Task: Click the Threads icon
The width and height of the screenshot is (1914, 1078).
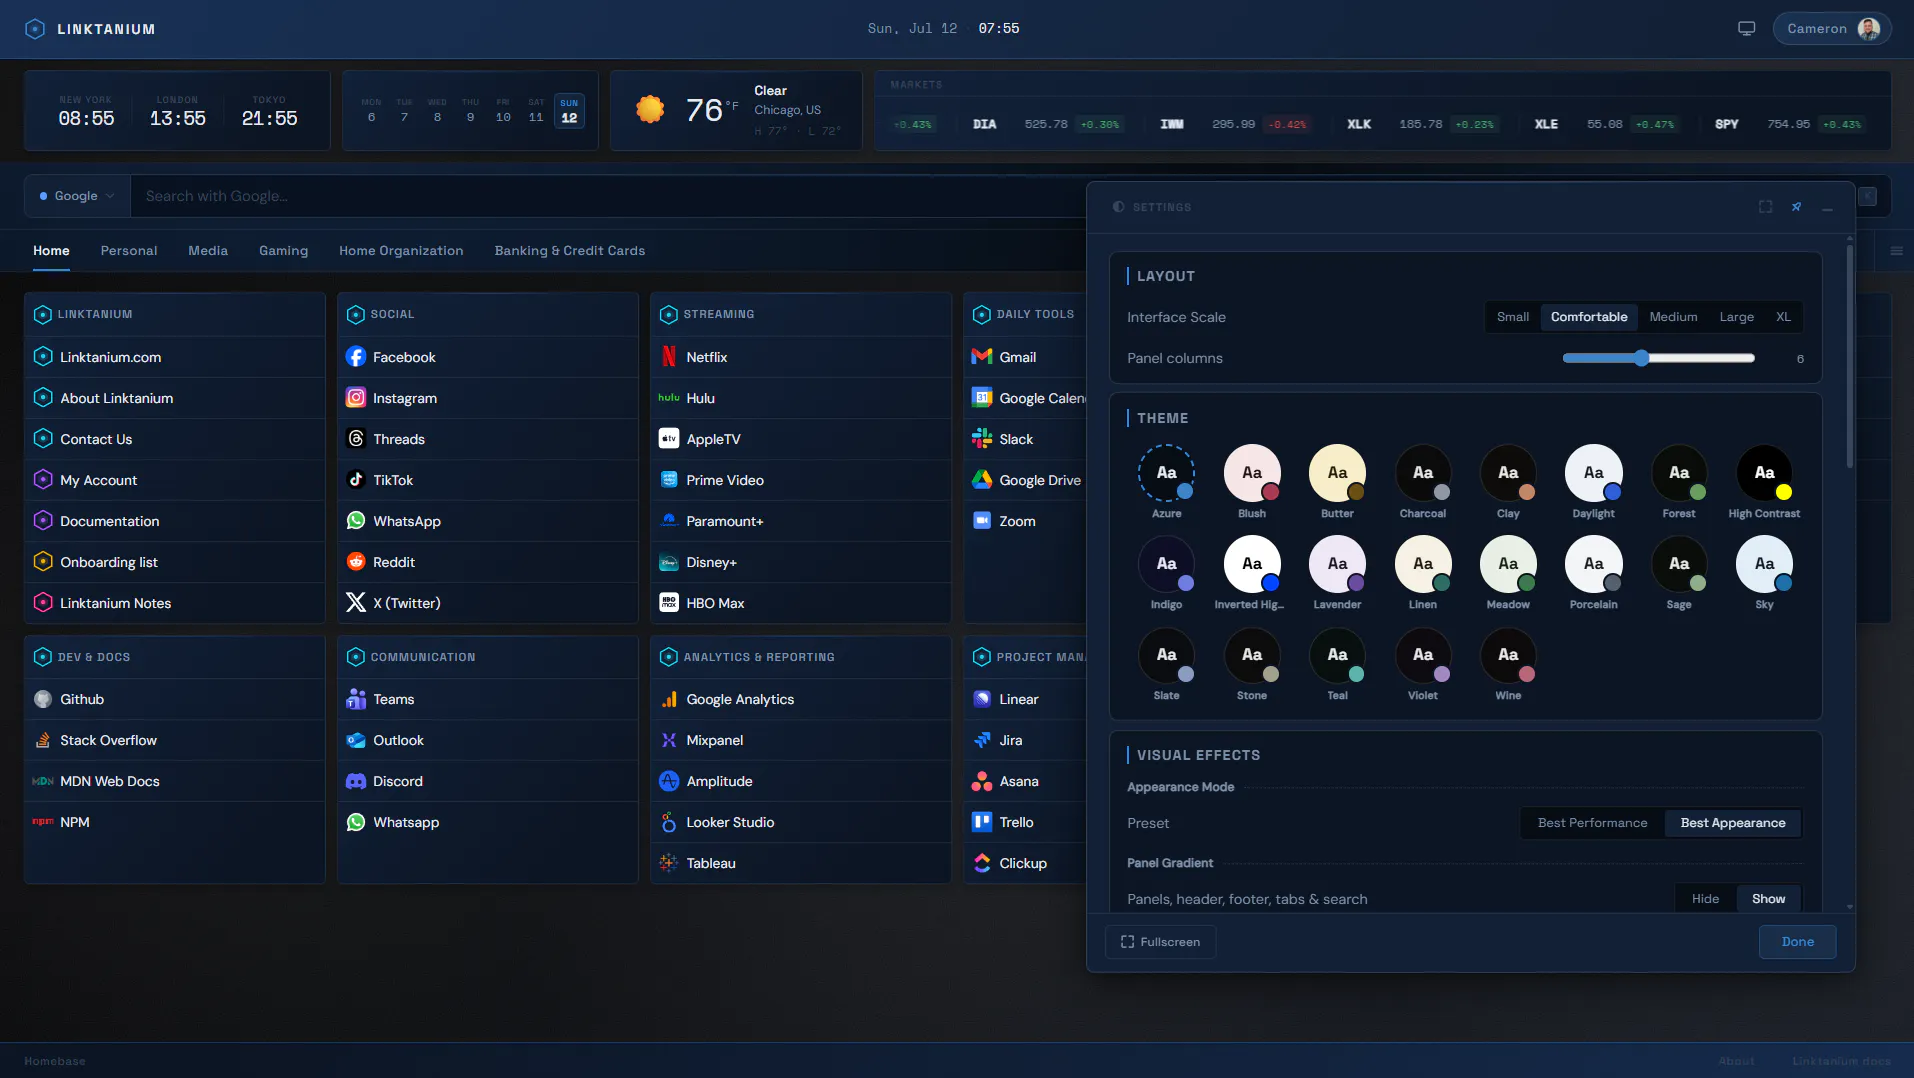Action: pyautogui.click(x=356, y=439)
